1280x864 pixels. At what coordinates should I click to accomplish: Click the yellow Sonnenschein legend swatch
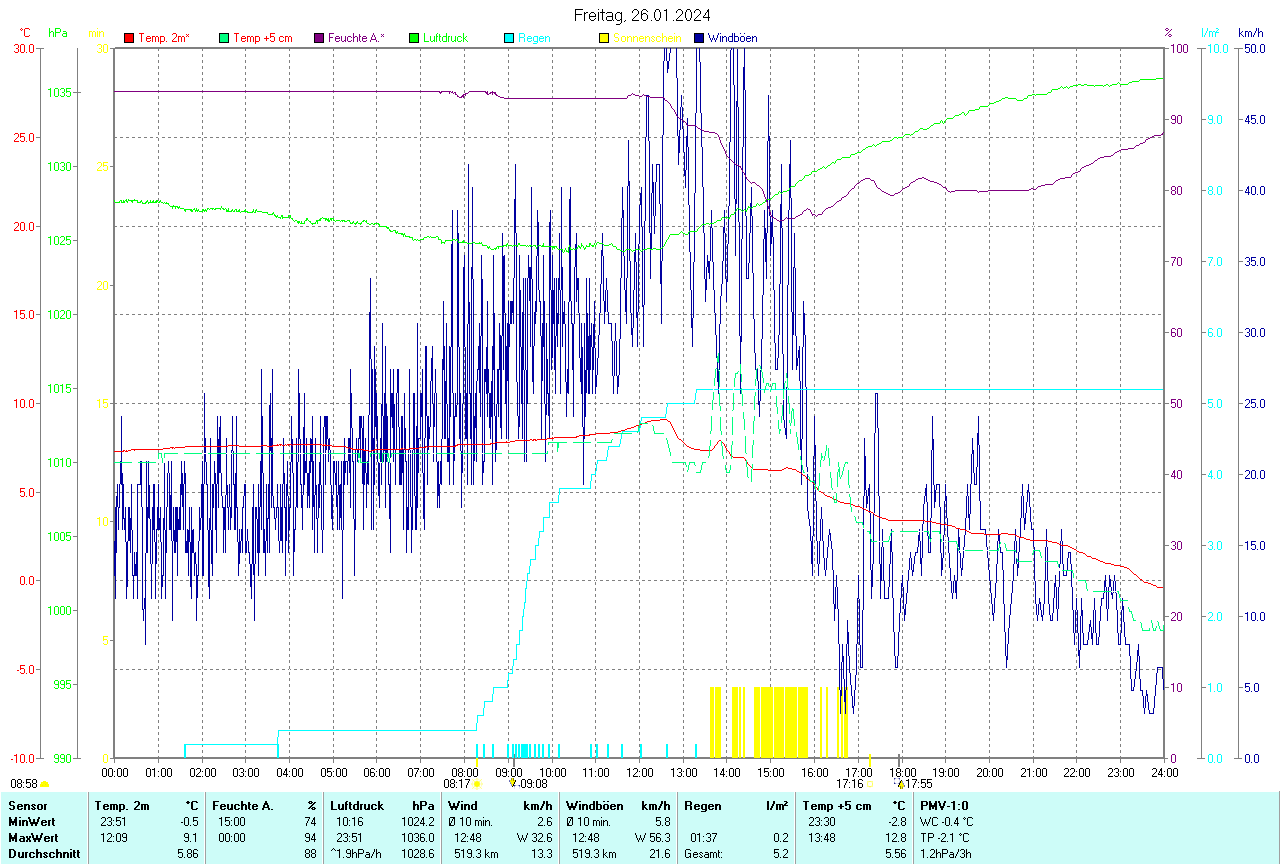coord(604,38)
